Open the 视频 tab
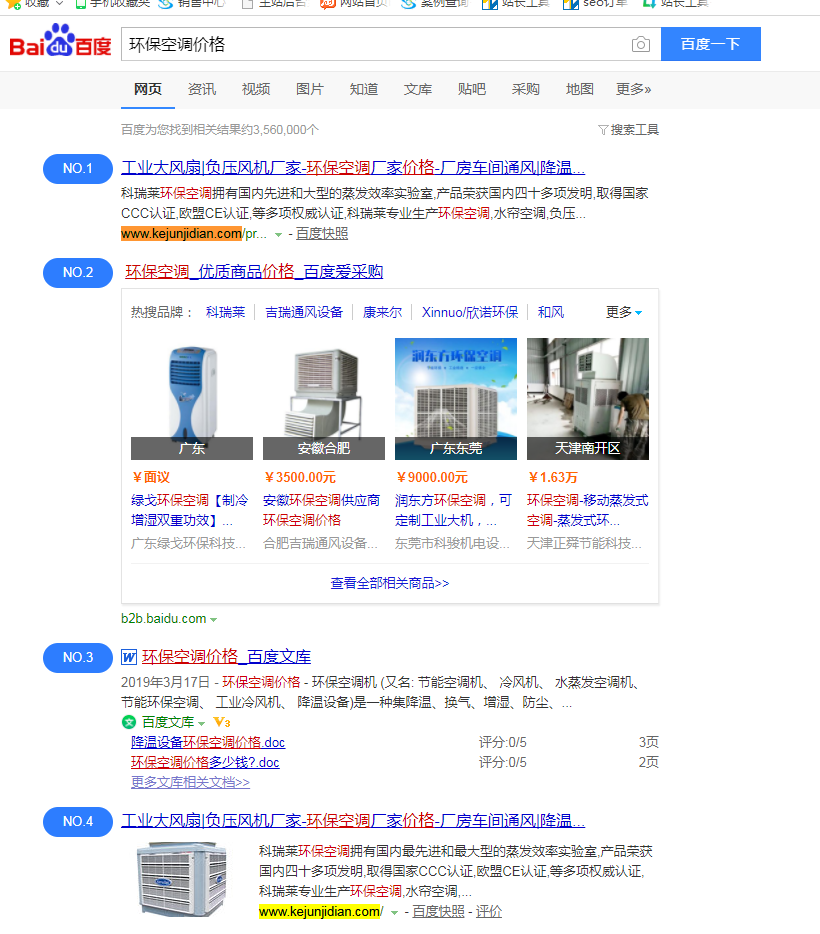The image size is (820, 934). [x=256, y=89]
